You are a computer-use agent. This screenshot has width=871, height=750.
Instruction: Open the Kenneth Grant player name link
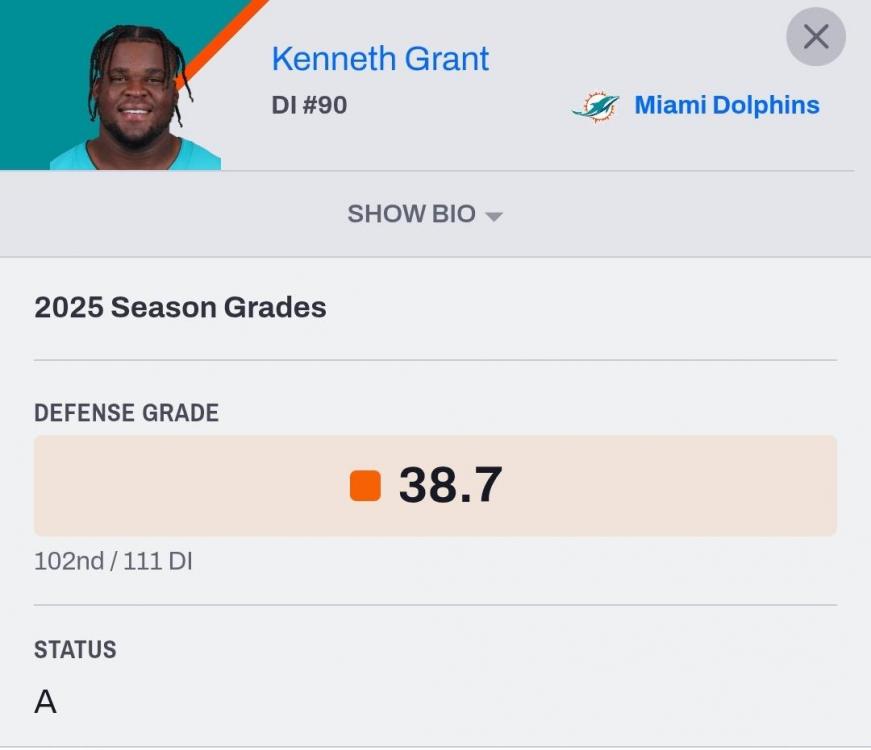[380, 59]
